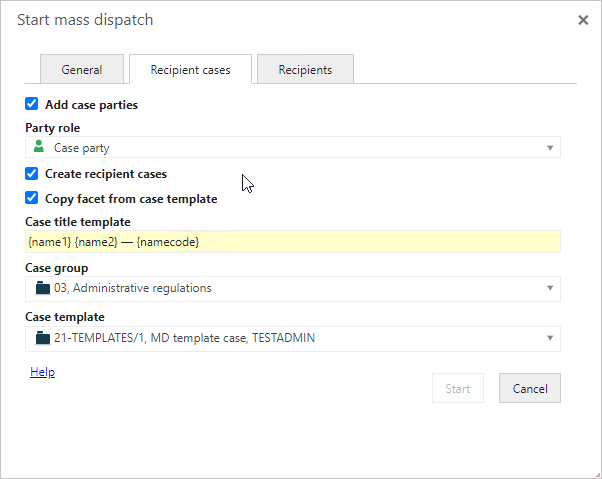Click the folder icon in Case group field
This screenshot has height=479, width=602.
43,288
